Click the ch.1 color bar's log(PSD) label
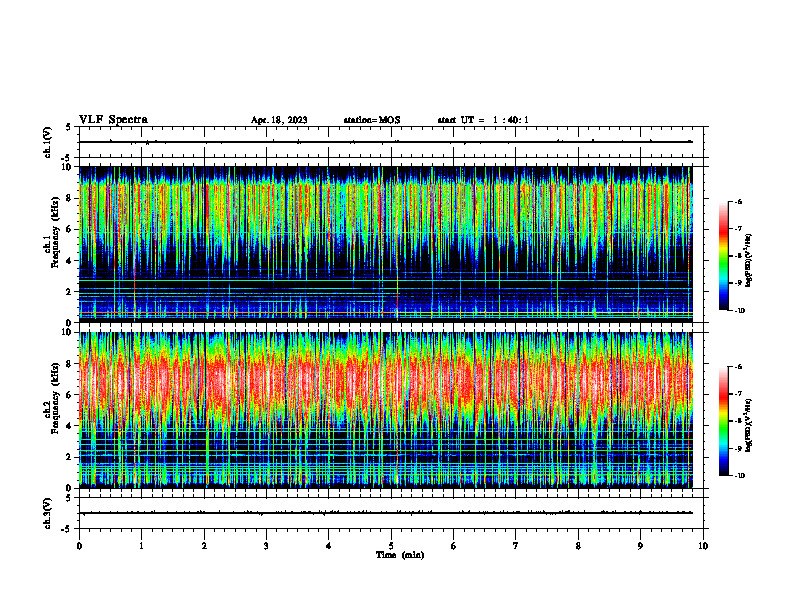 (748, 260)
